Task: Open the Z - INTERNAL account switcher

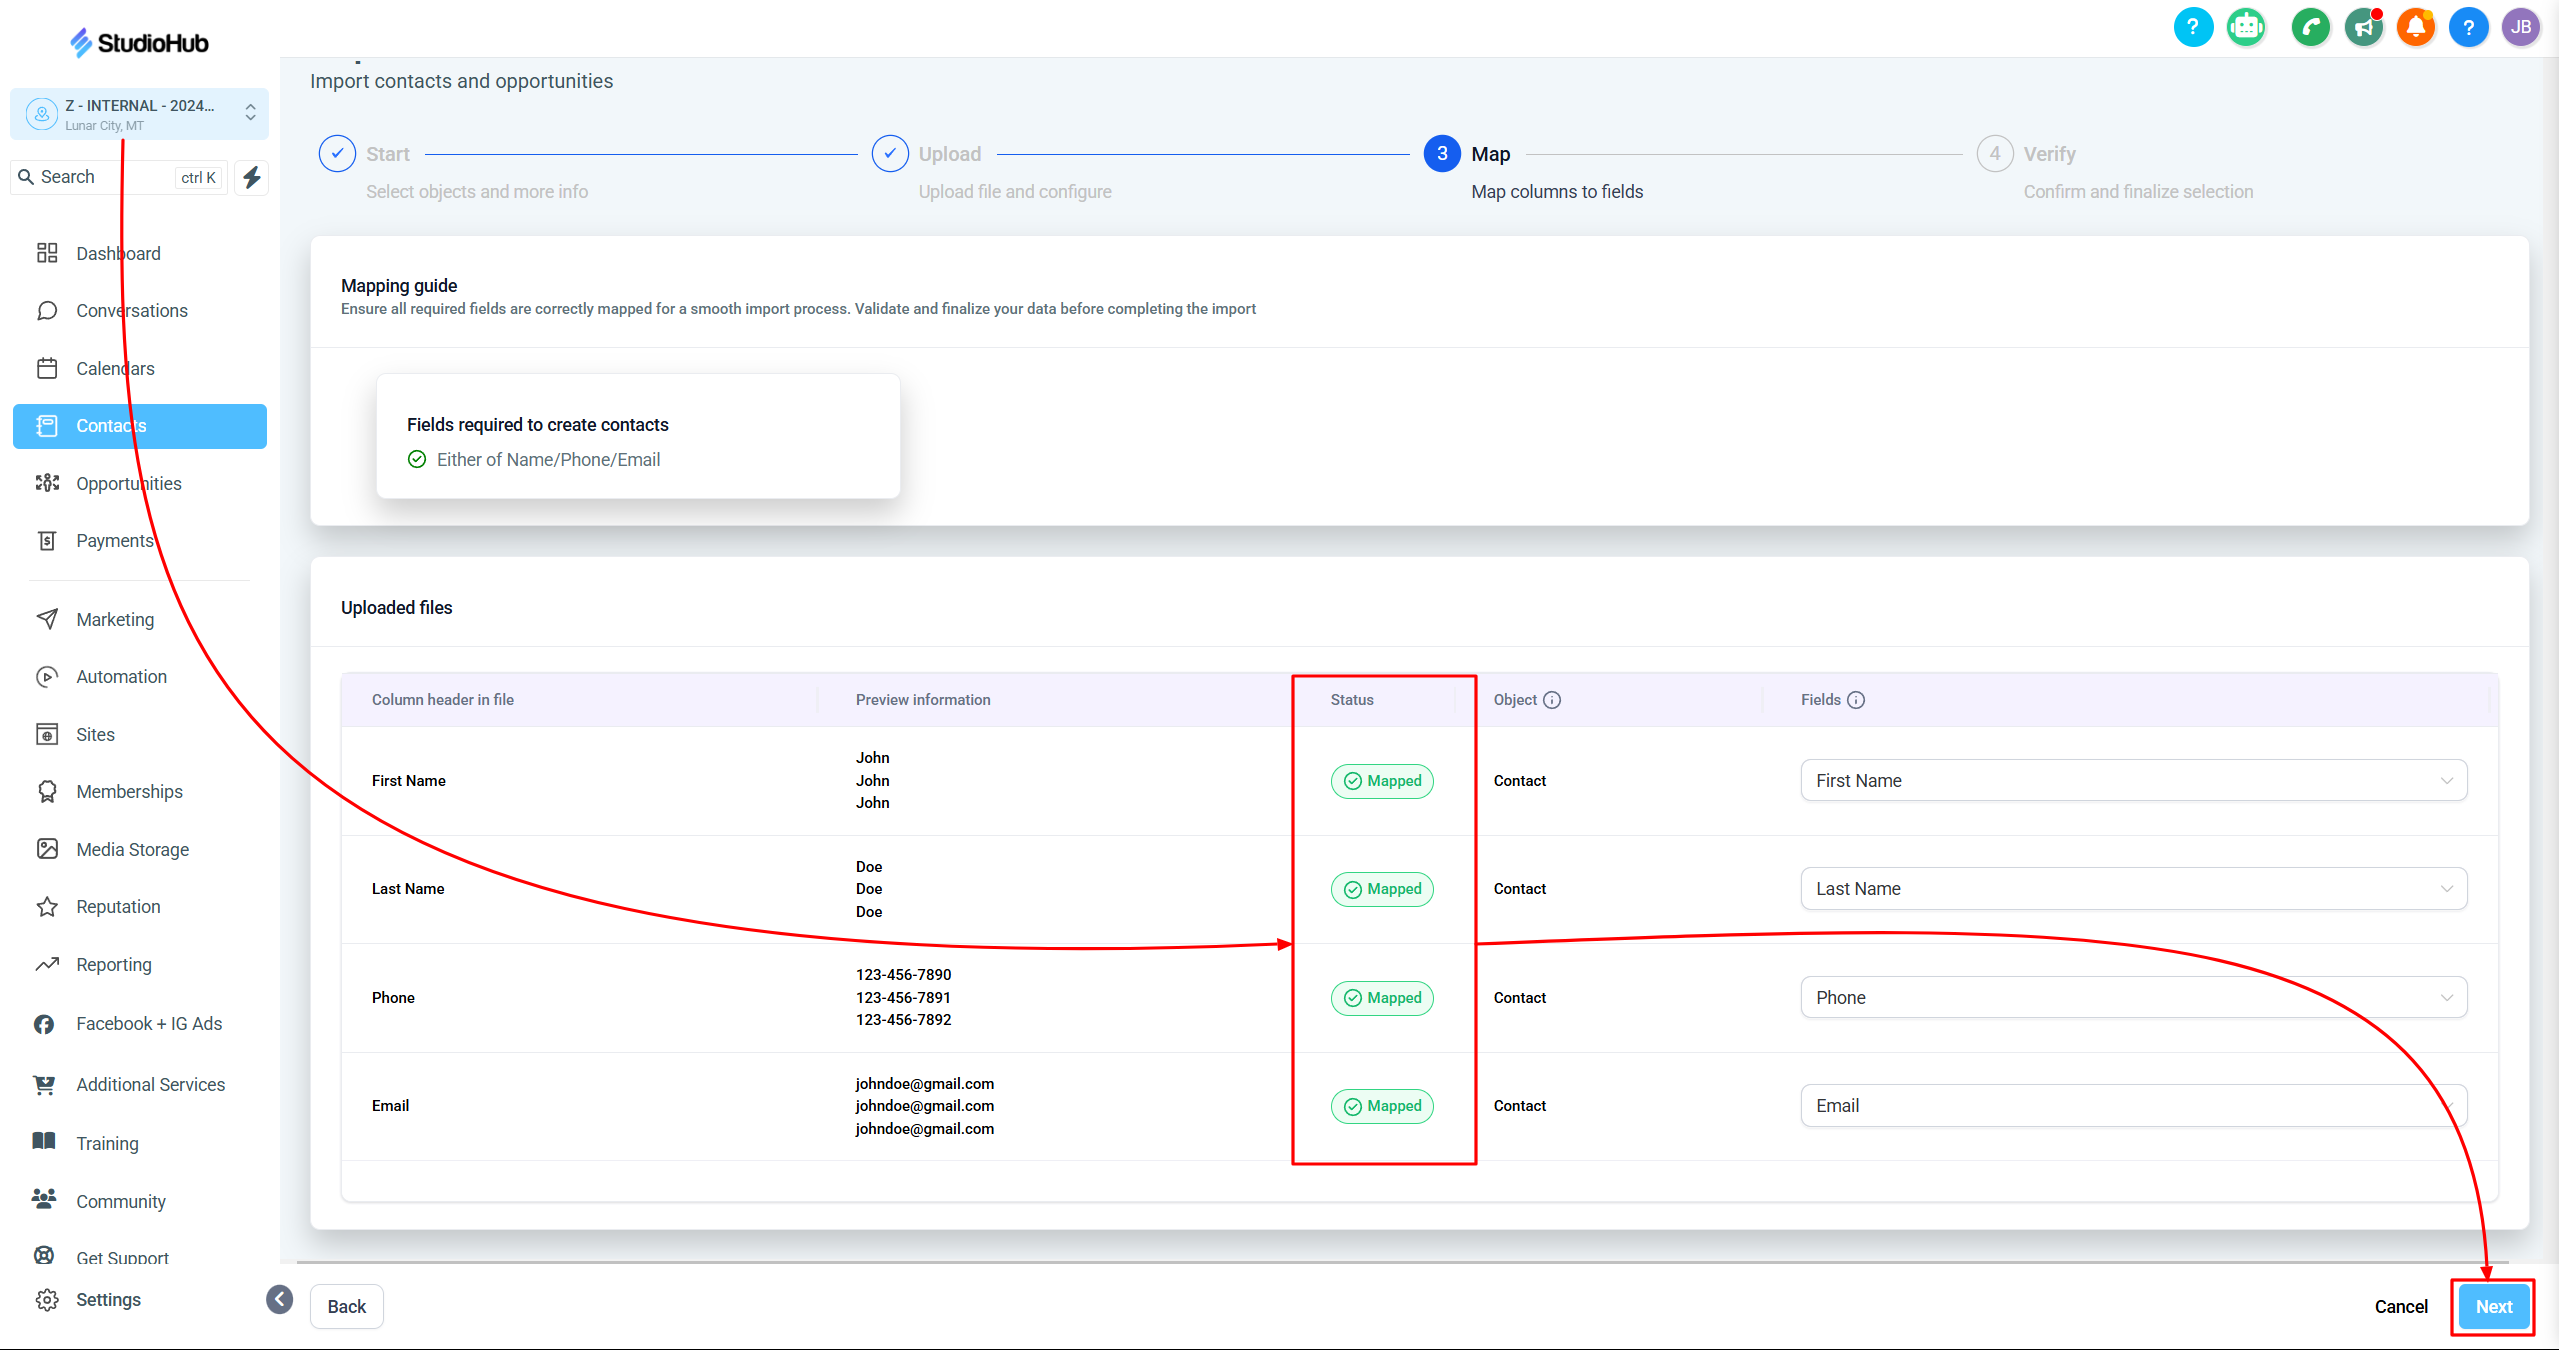Action: pos(139,114)
